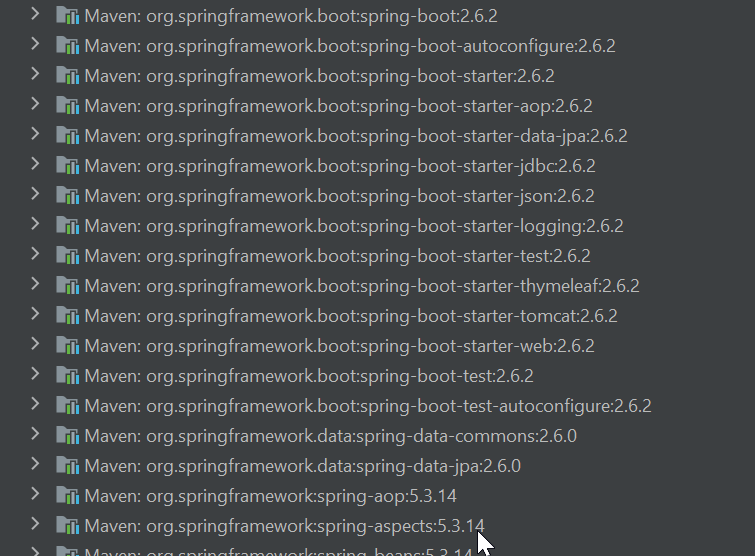Select the spring-data-commons:2.6.0 label
The image size is (755, 556).
(331, 436)
